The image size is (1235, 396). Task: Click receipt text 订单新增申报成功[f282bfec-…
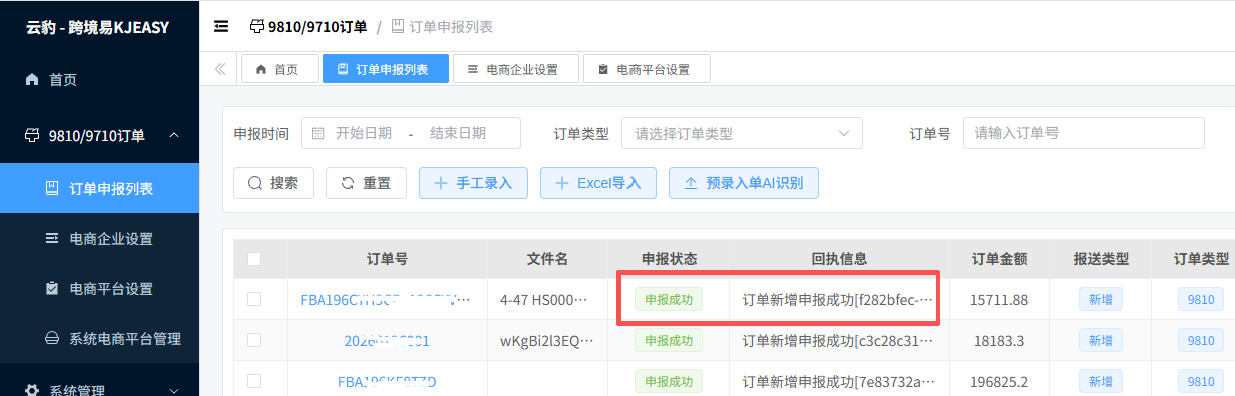tap(839, 299)
